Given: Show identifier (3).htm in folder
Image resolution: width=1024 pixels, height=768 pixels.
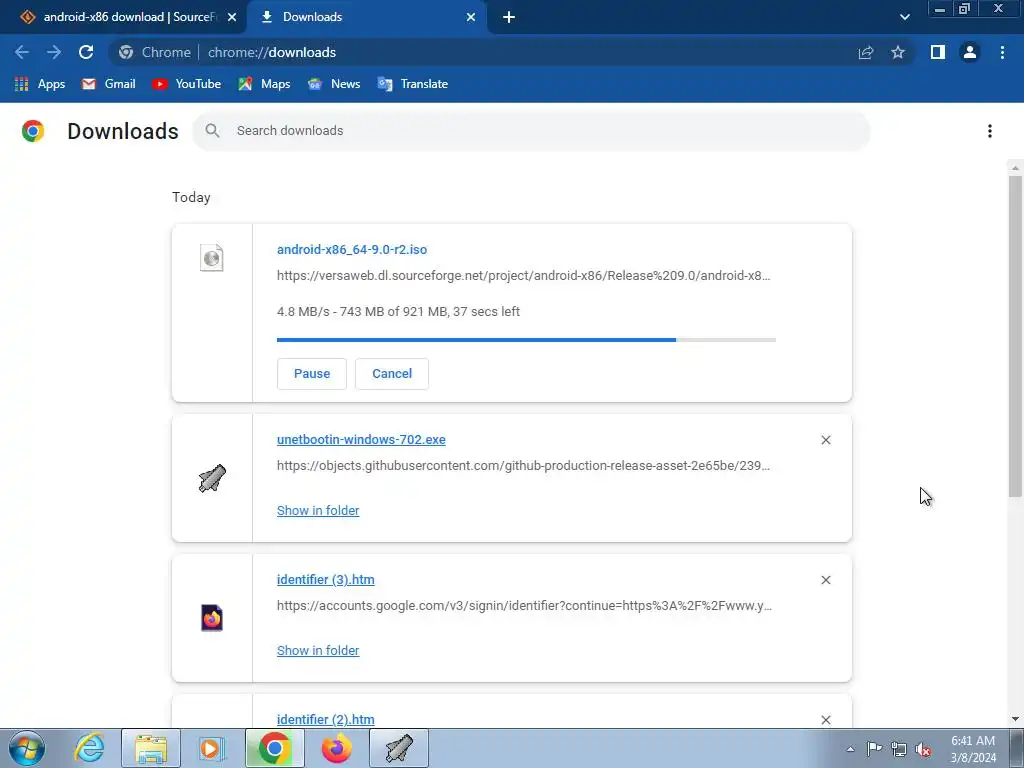Looking at the screenshot, I should coord(318,650).
